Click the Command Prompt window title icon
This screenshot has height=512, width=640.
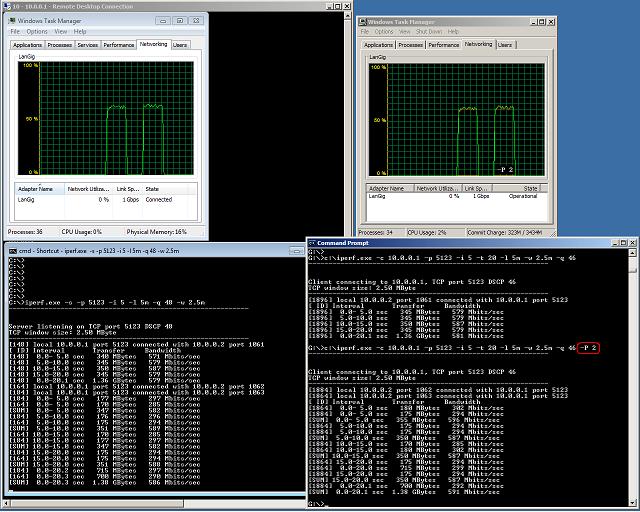click(x=312, y=243)
